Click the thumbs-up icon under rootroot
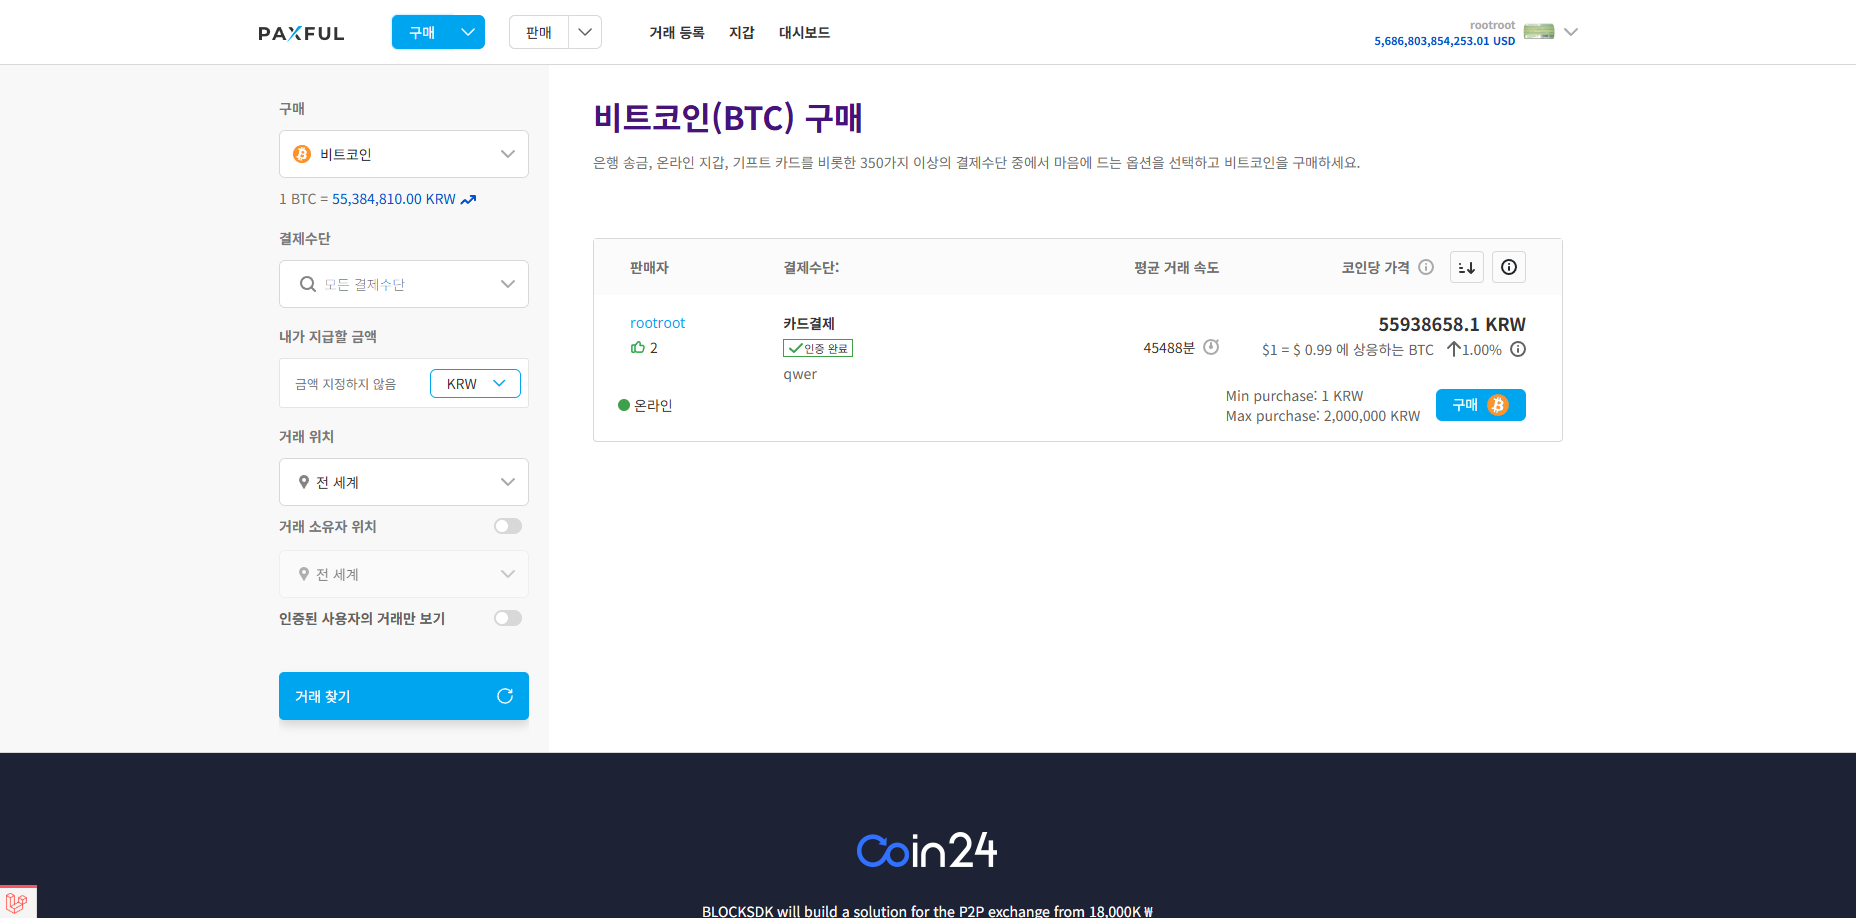The image size is (1856, 918). 638,347
